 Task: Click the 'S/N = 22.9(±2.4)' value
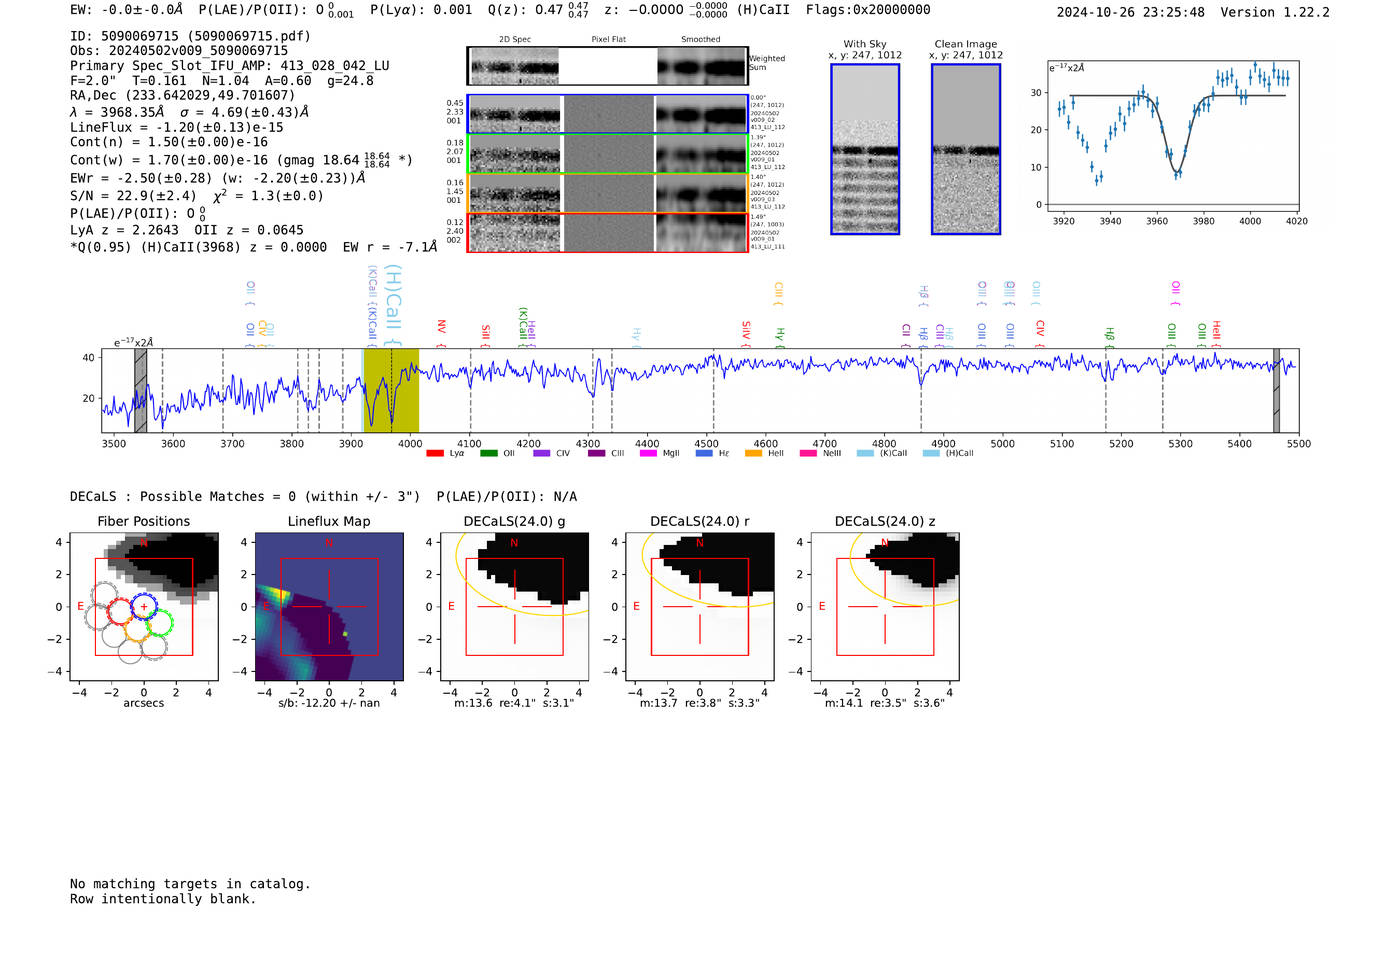[133, 195]
